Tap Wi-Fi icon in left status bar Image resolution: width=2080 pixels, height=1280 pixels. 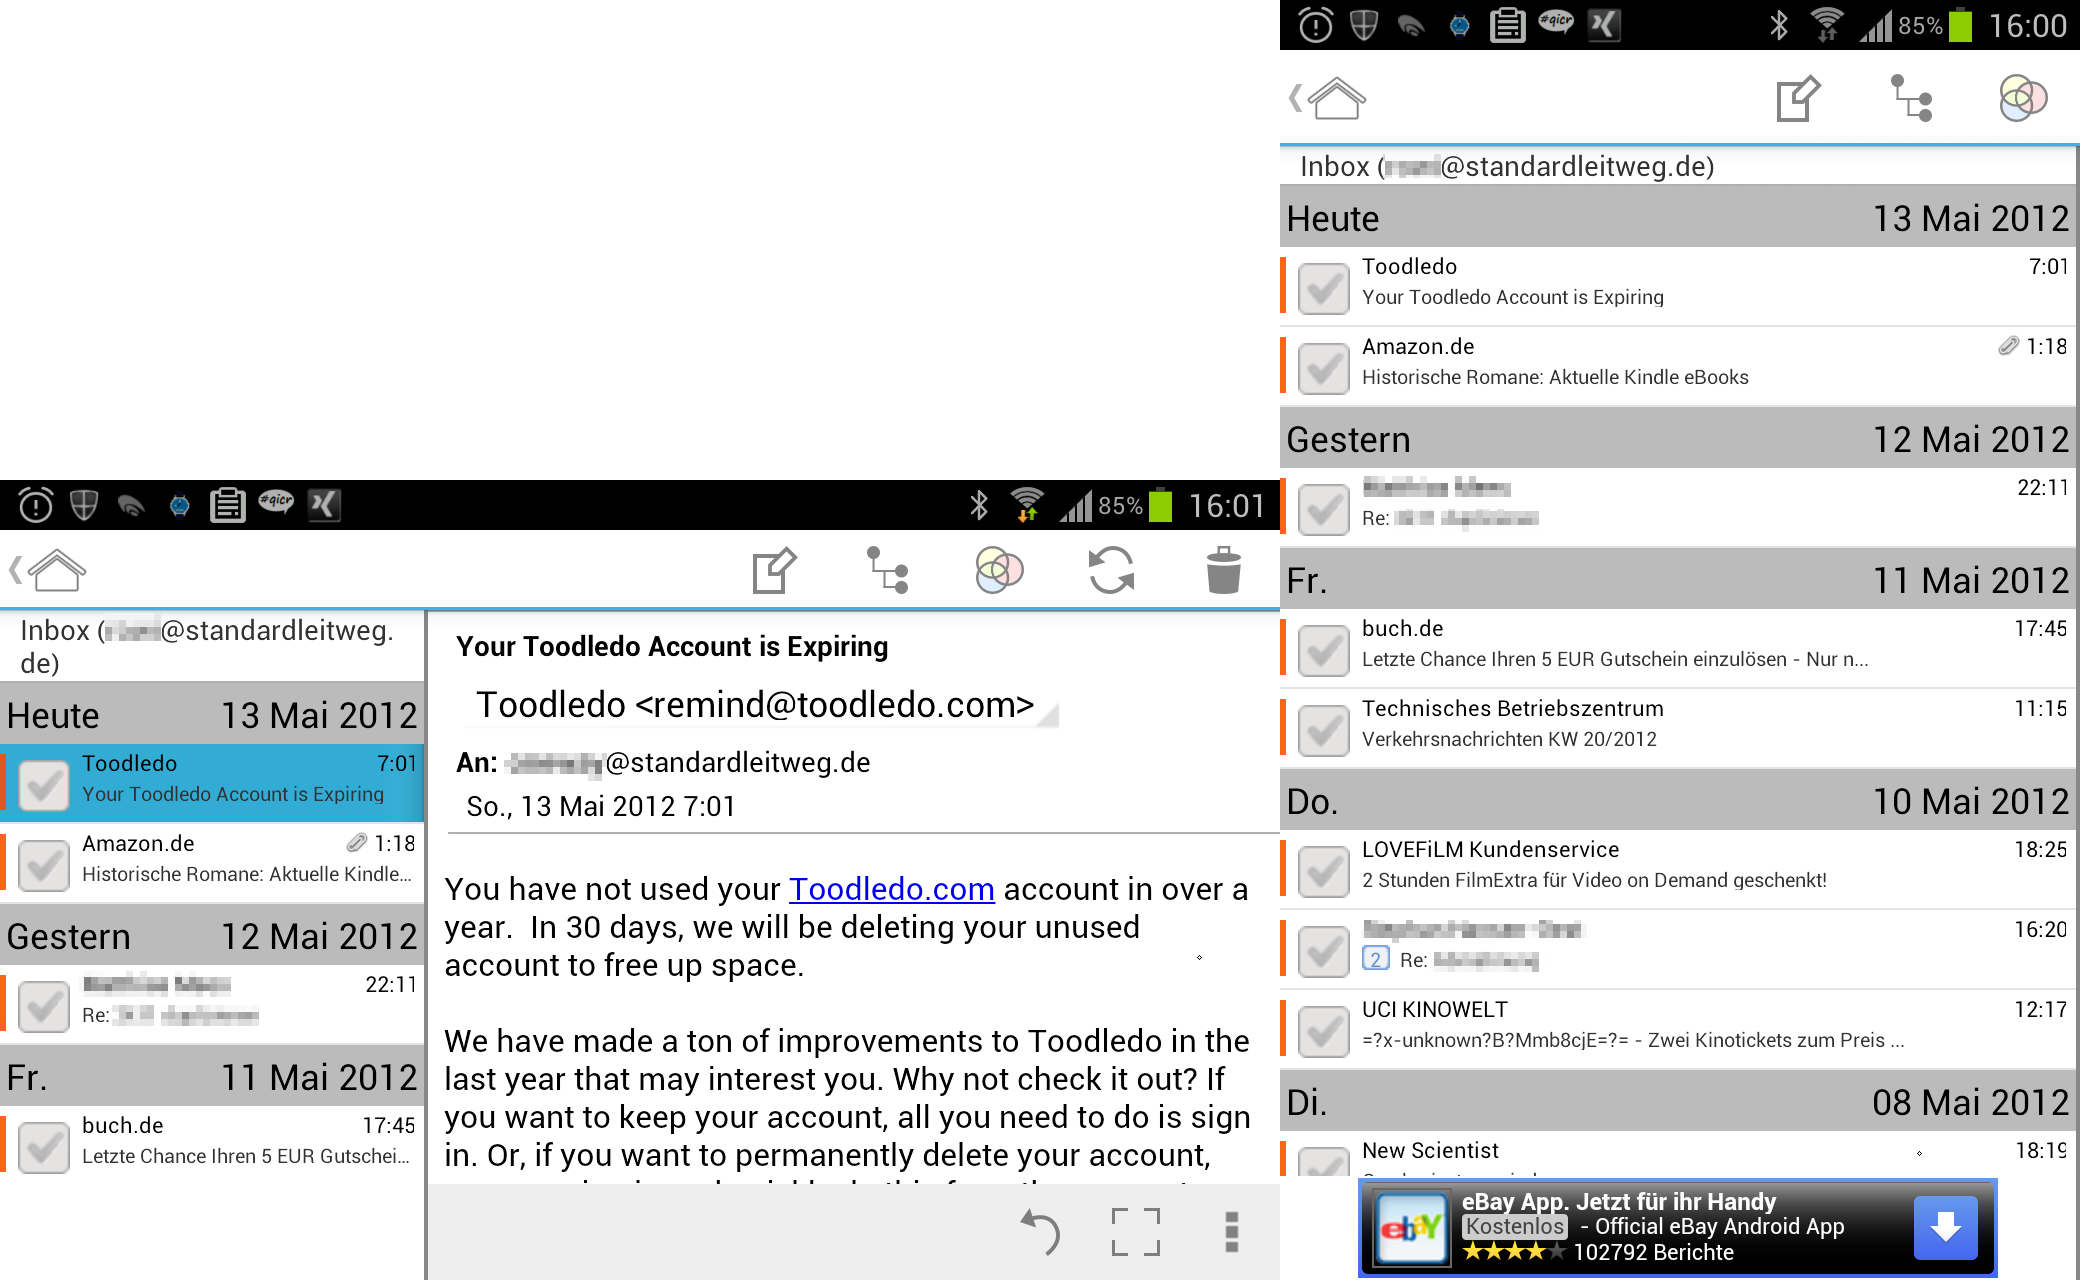click(1027, 505)
